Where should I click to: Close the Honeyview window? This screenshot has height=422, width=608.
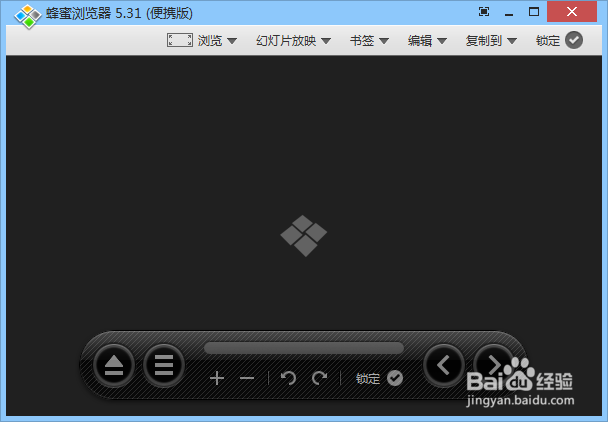(x=572, y=12)
